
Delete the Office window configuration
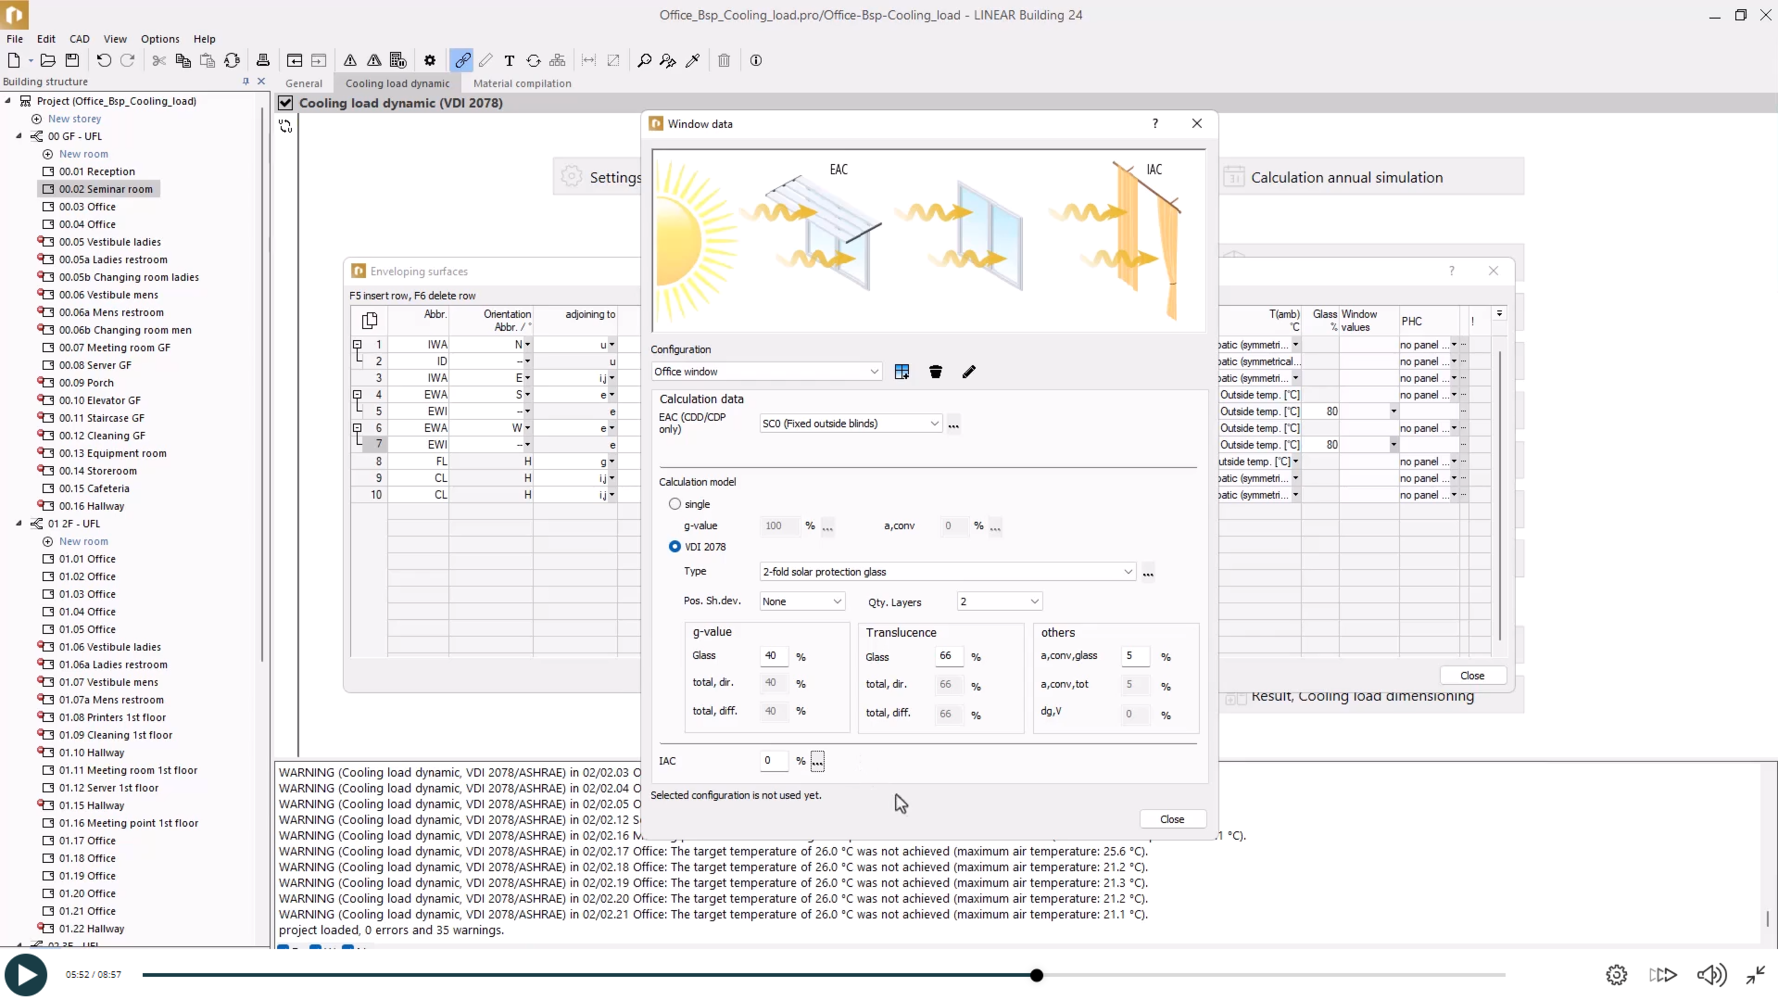935,372
